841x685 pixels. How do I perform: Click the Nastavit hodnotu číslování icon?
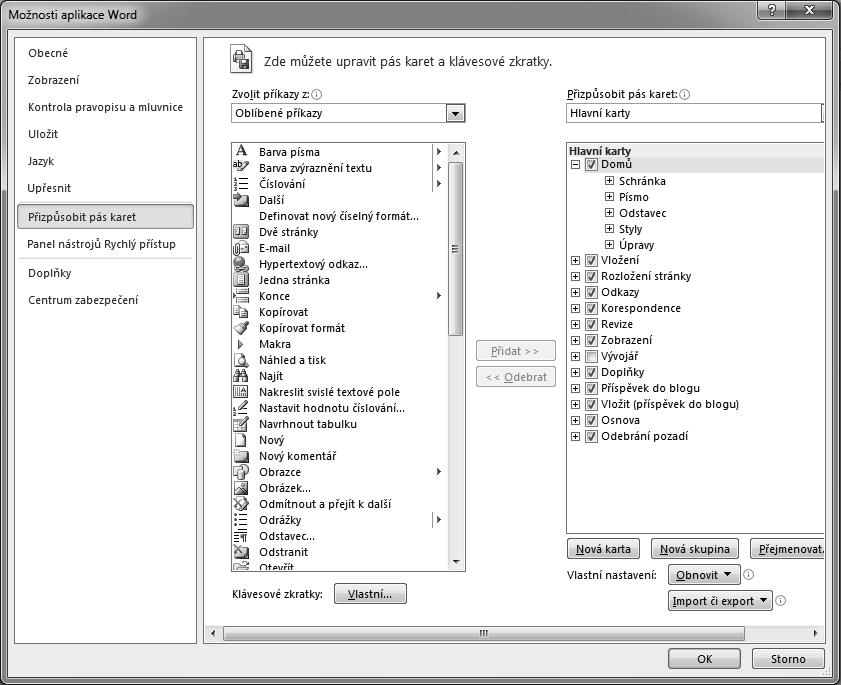241,408
